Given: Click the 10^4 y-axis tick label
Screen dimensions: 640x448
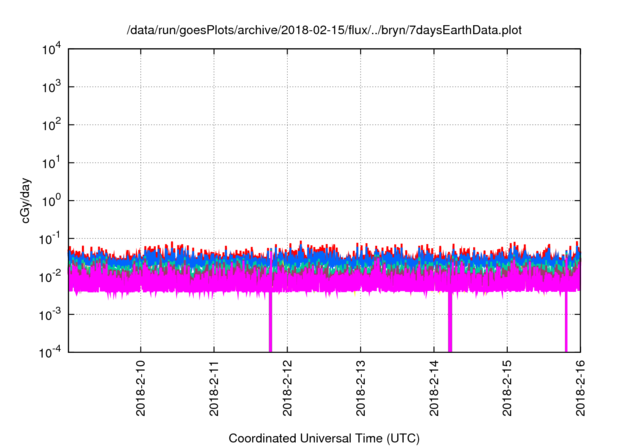Looking at the screenshot, I should coord(51,50).
